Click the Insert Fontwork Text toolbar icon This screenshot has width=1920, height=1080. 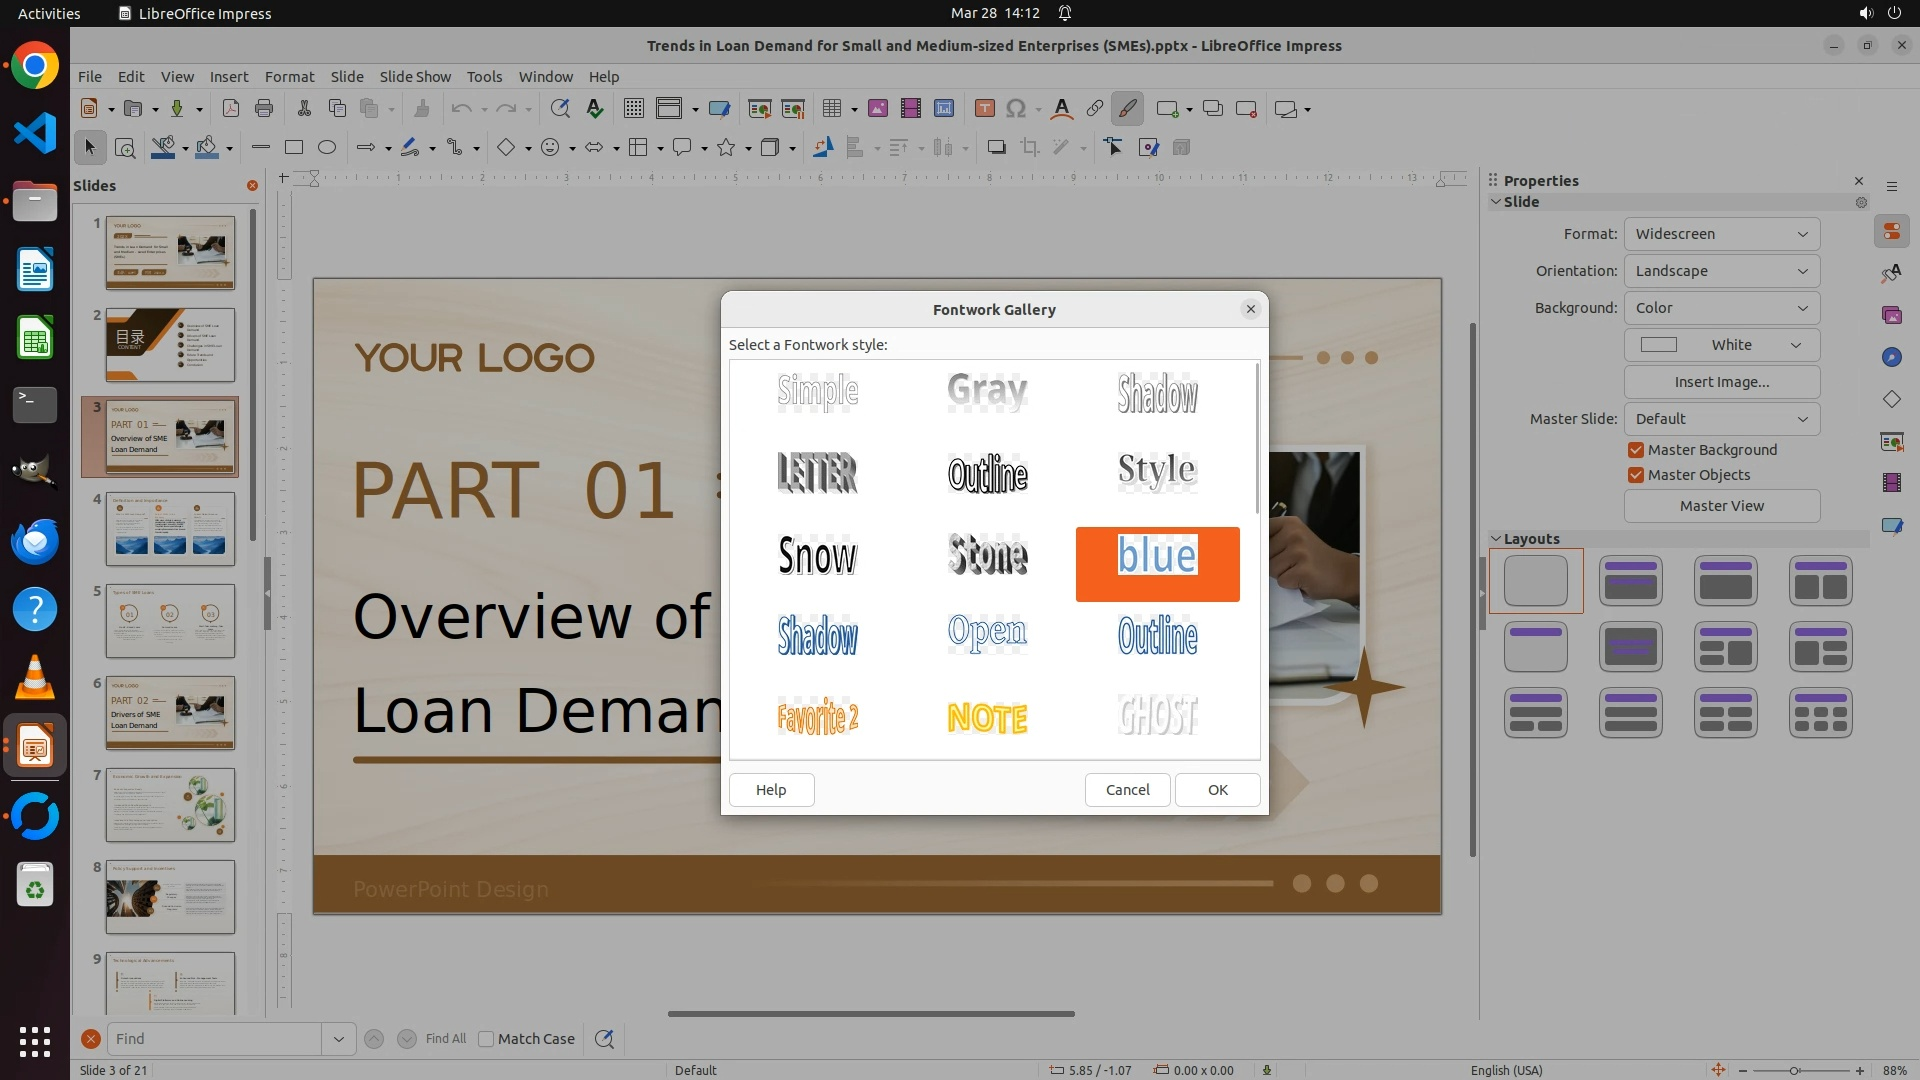tap(1062, 109)
